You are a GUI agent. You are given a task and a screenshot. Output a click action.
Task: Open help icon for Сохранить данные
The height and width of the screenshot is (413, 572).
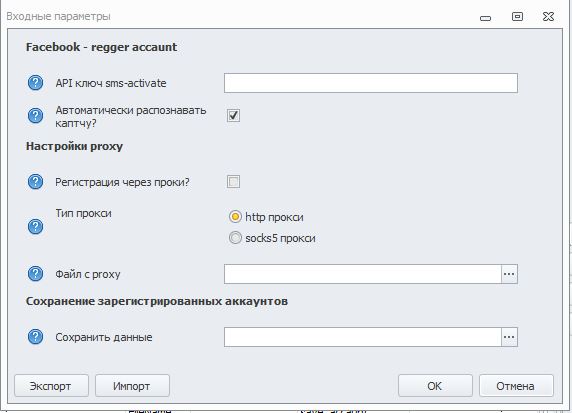[35, 337]
